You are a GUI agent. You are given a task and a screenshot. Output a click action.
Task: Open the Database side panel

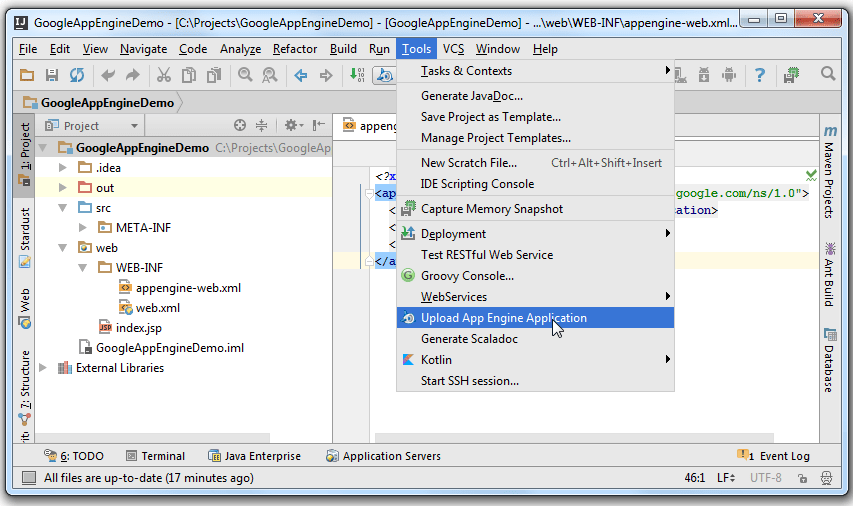829,360
